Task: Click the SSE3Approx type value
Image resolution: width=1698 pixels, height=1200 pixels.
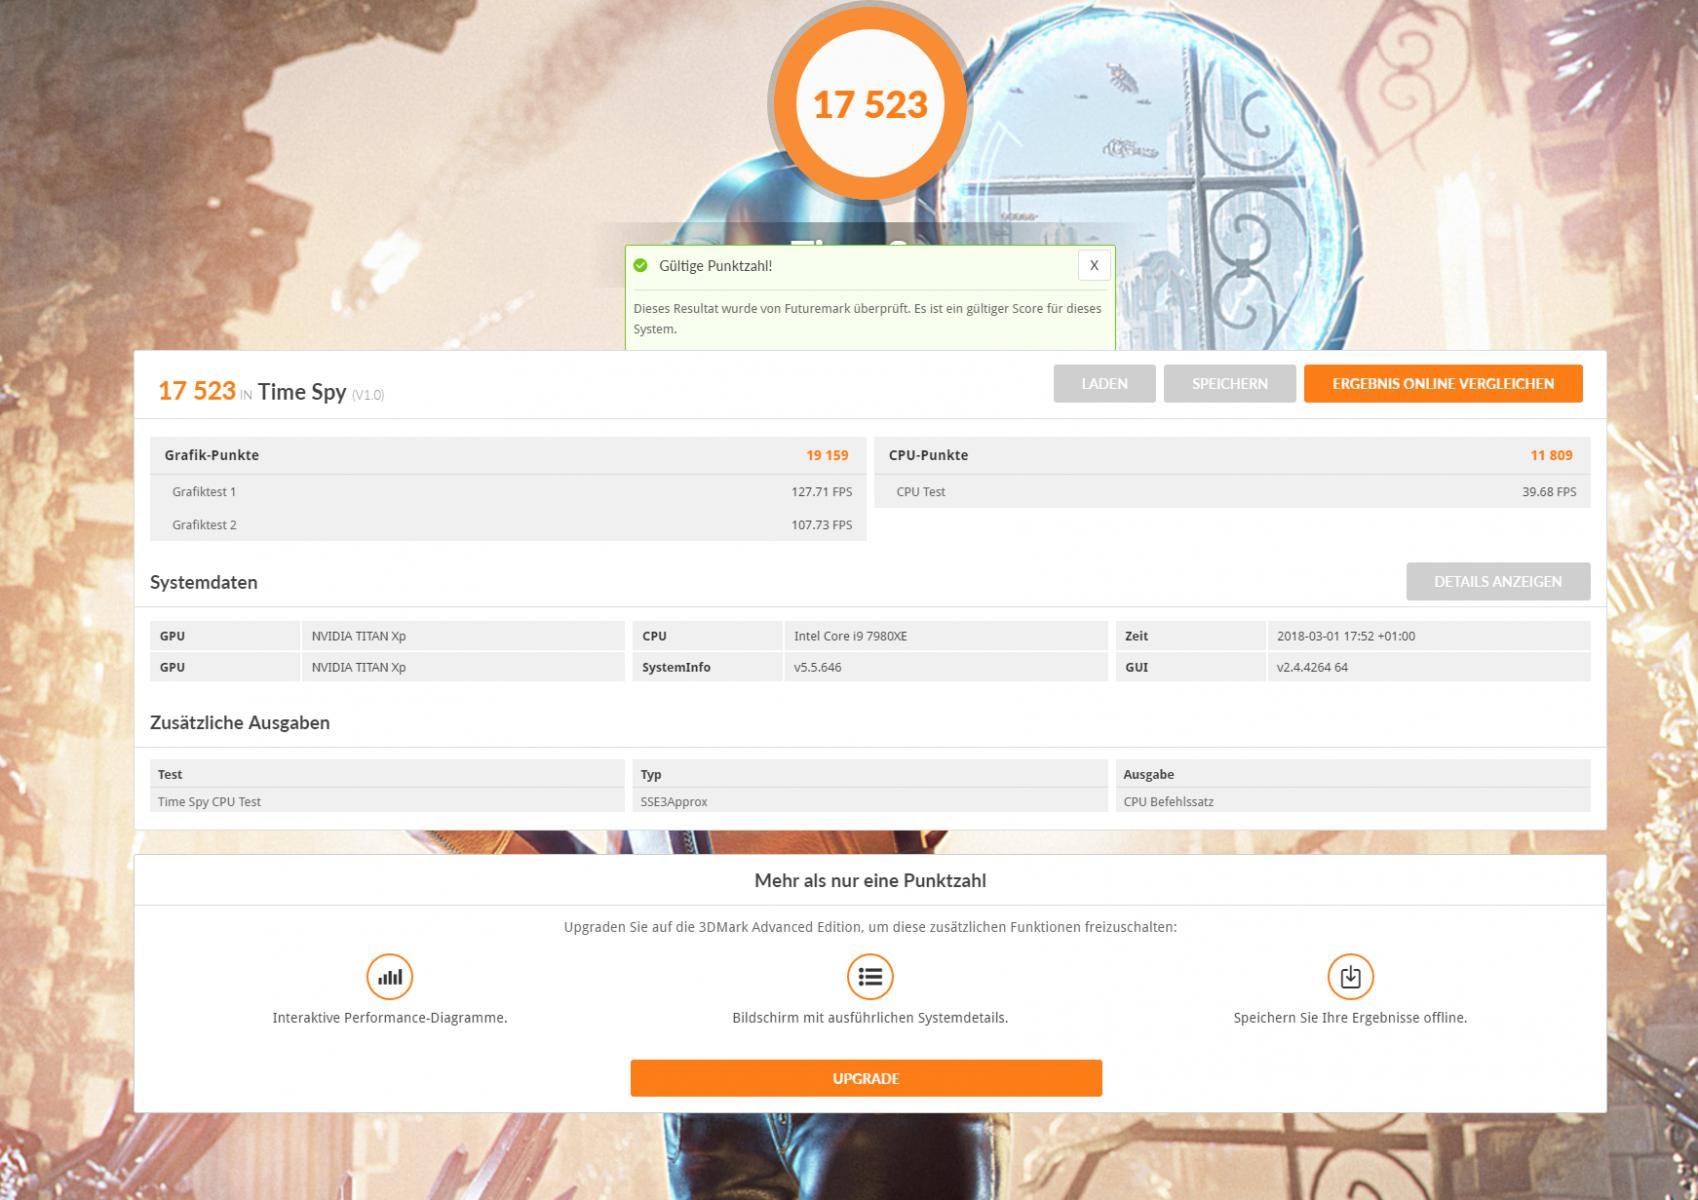Action: pyautogui.click(x=674, y=801)
